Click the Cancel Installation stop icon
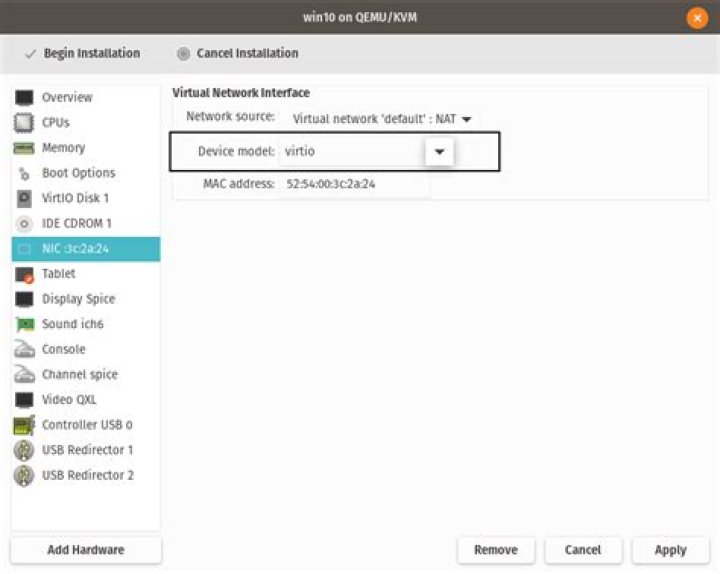This screenshot has height=574, width=720. coord(183,54)
